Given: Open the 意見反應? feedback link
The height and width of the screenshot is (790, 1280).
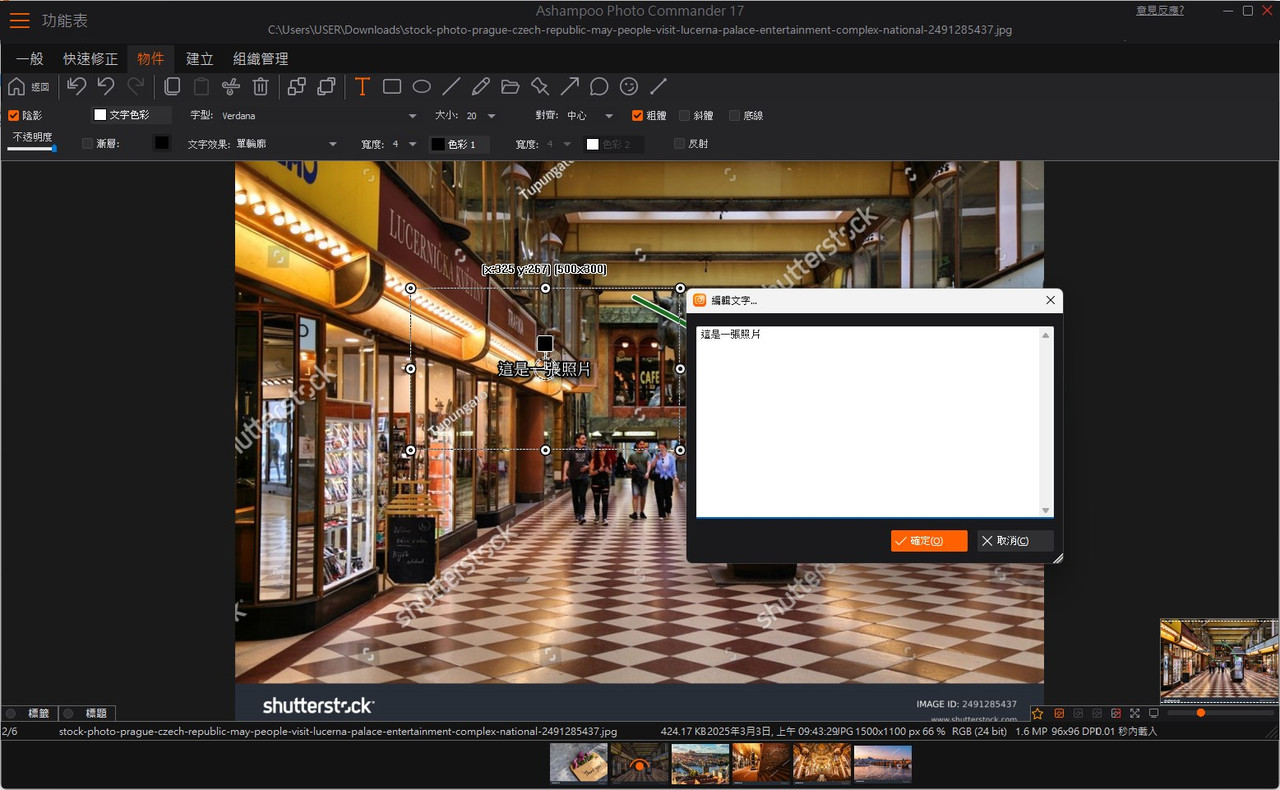Looking at the screenshot, I should (x=1160, y=10).
